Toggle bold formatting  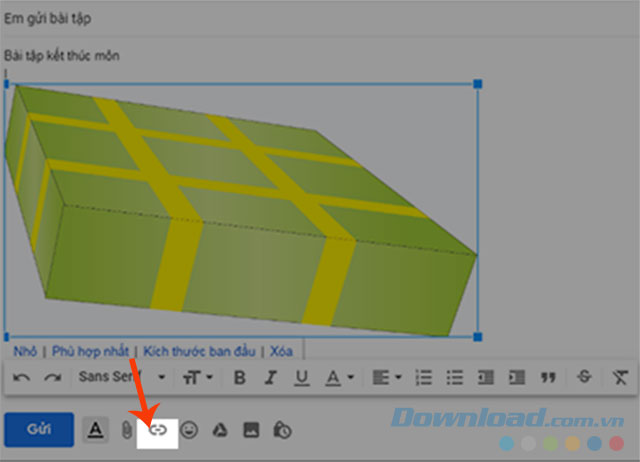click(240, 378)
